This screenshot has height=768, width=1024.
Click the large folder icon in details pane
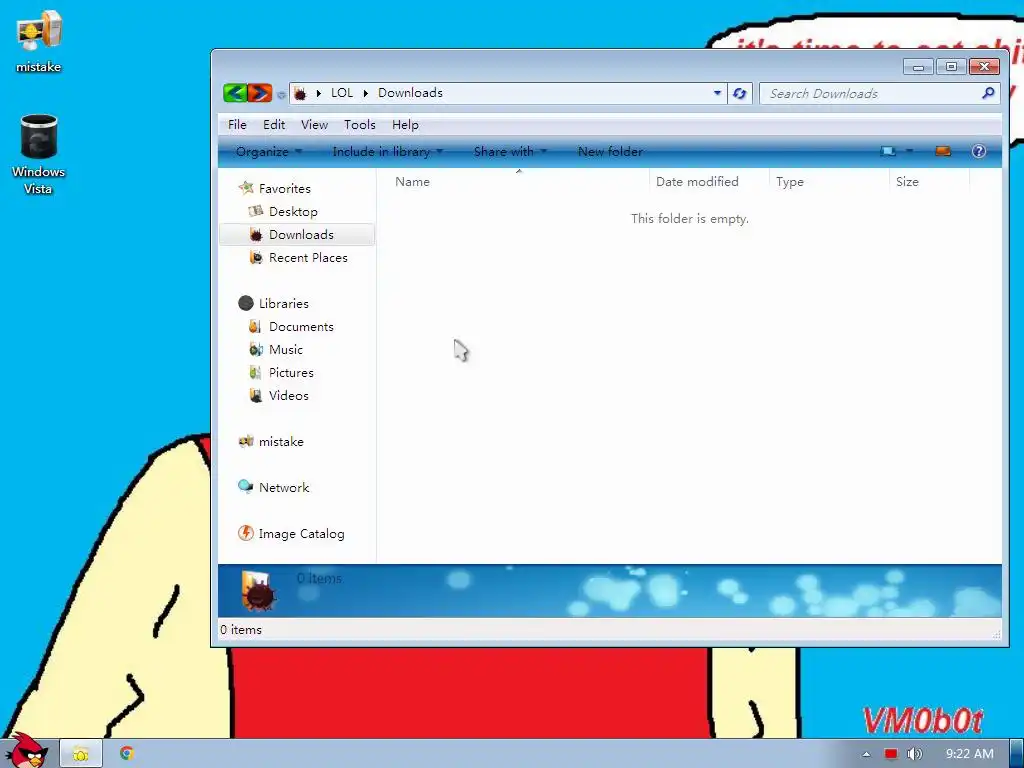(258, 590)
